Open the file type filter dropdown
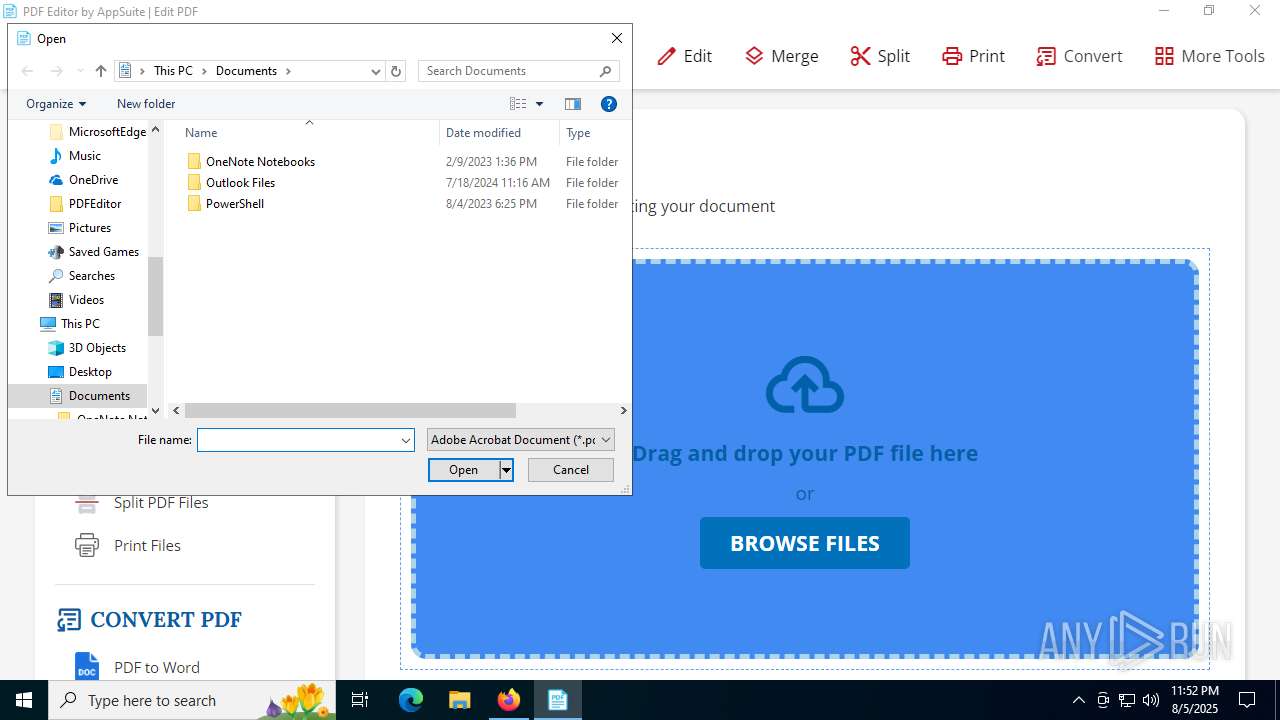 pyautogui.click(x=520, y=440)
